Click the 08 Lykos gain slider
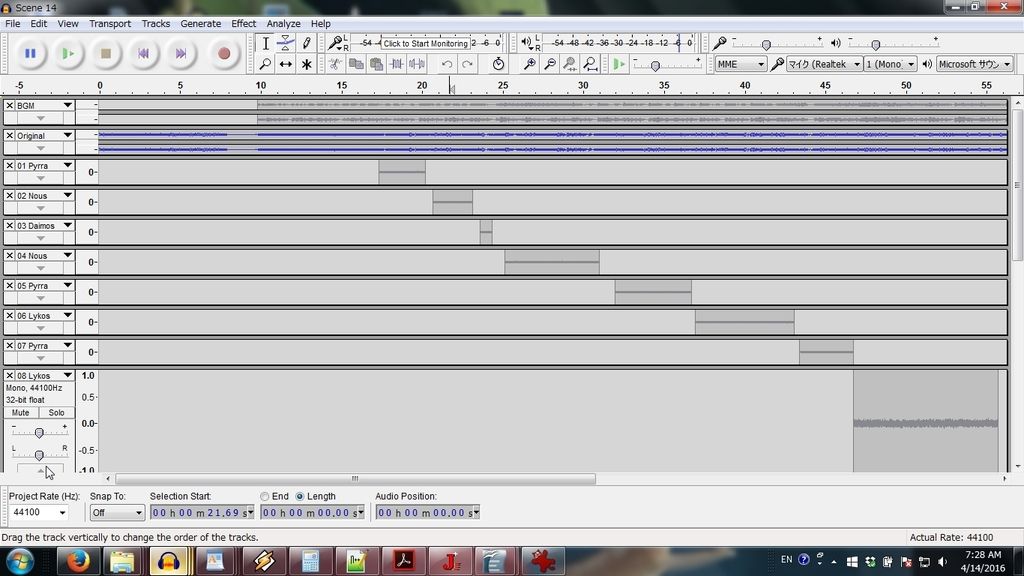The width and height of the screenshot is (1024, 576). click(39, 432)
